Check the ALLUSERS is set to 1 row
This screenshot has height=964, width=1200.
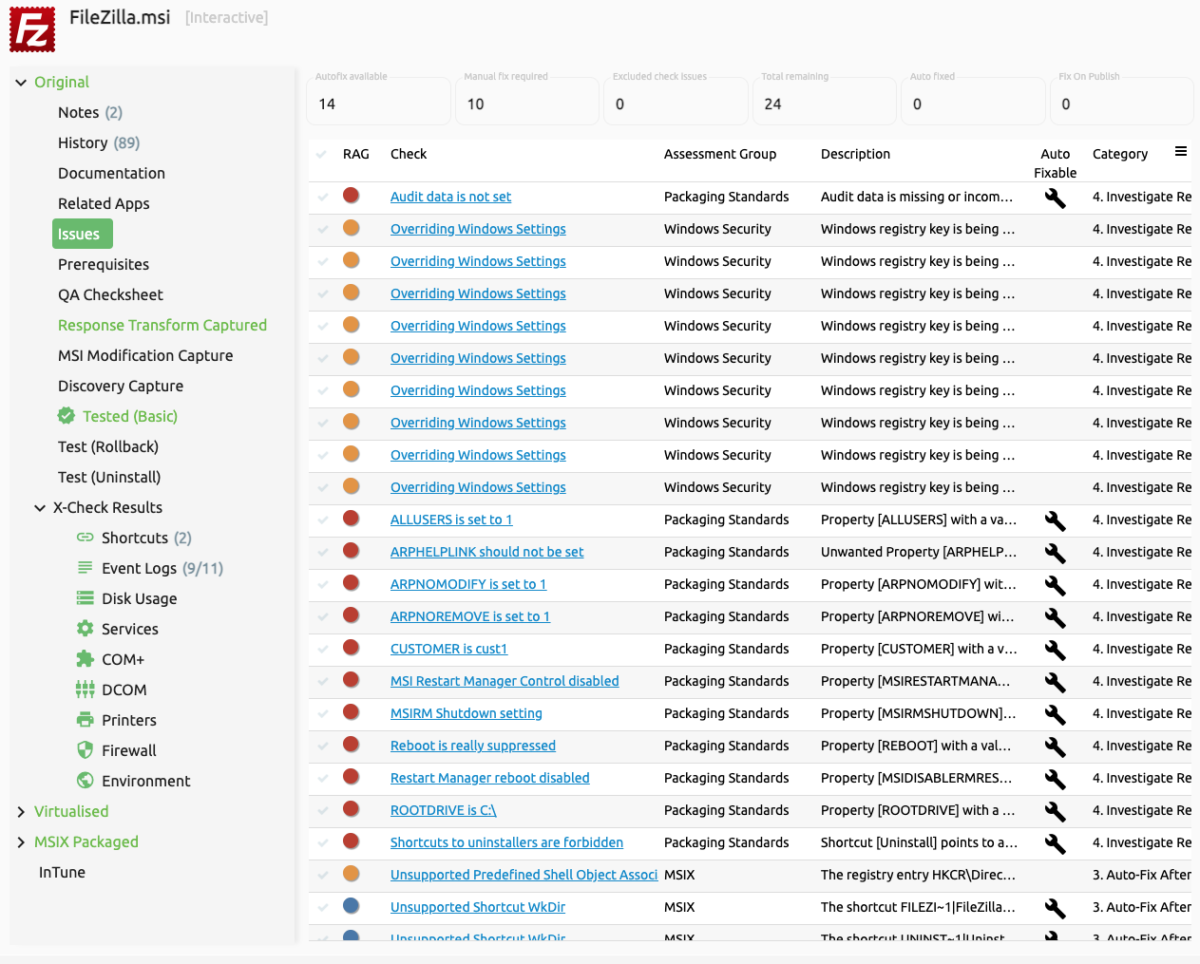click(x=322, y=520)
